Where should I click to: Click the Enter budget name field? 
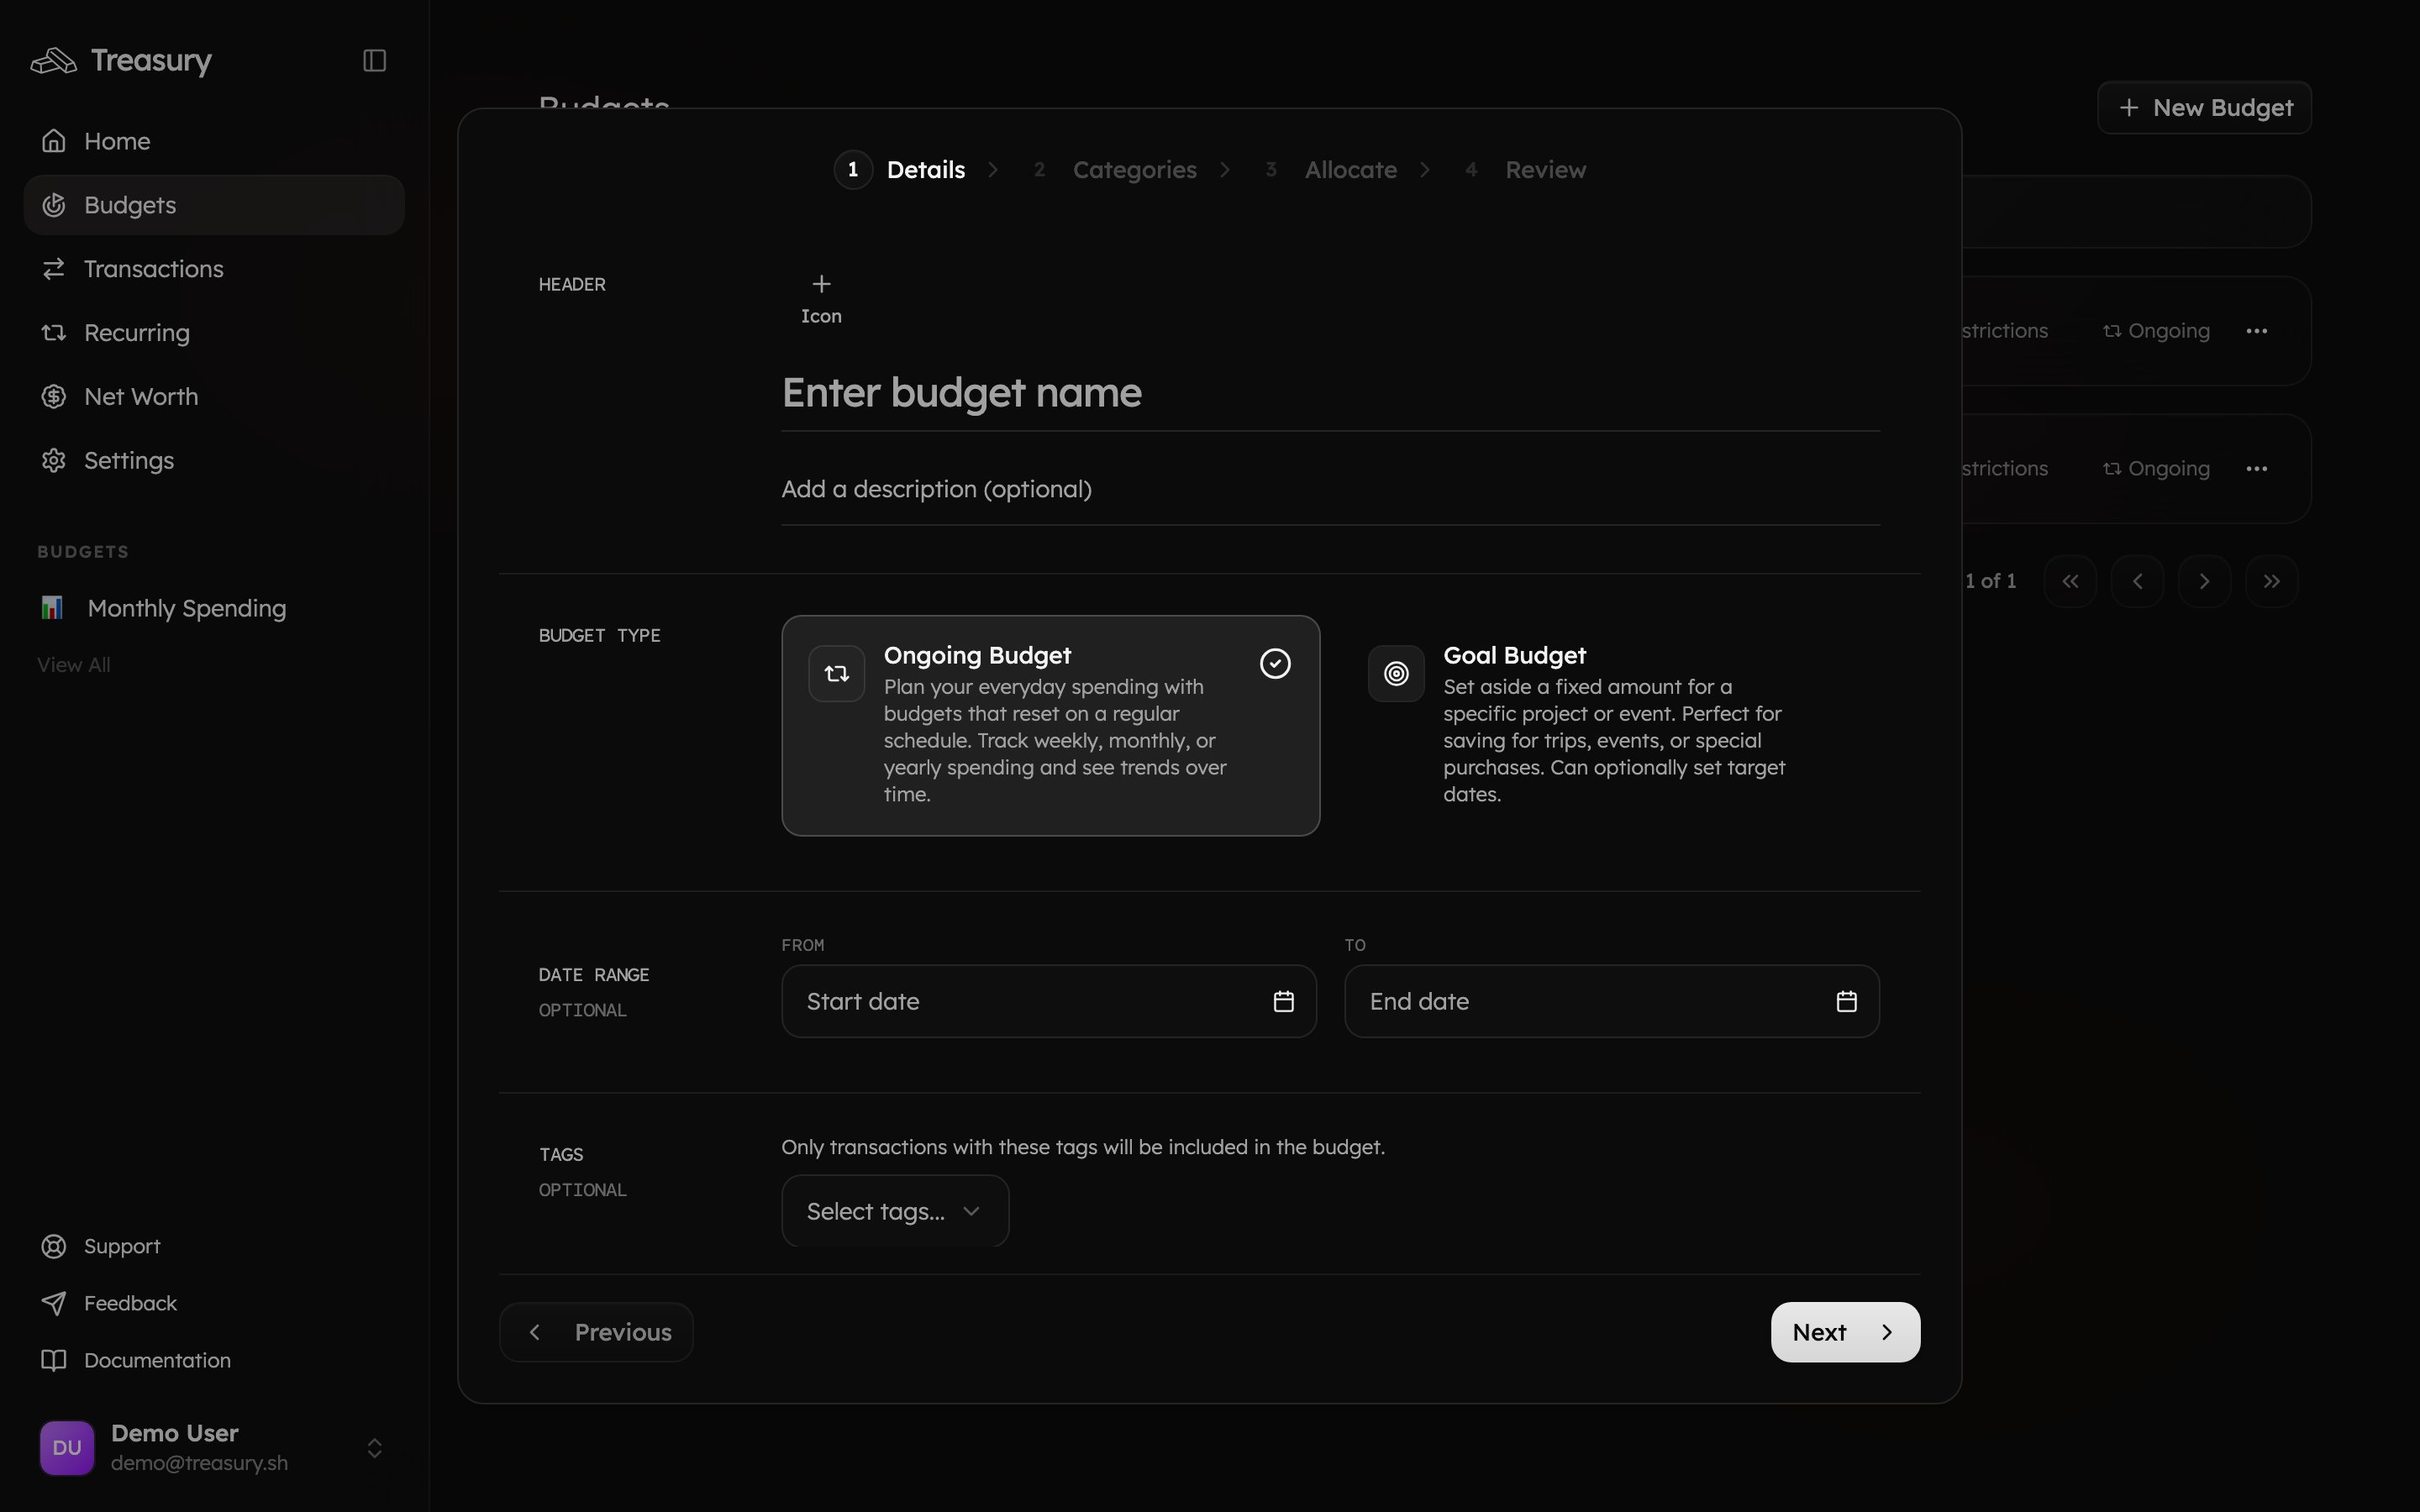[1330, 393]
